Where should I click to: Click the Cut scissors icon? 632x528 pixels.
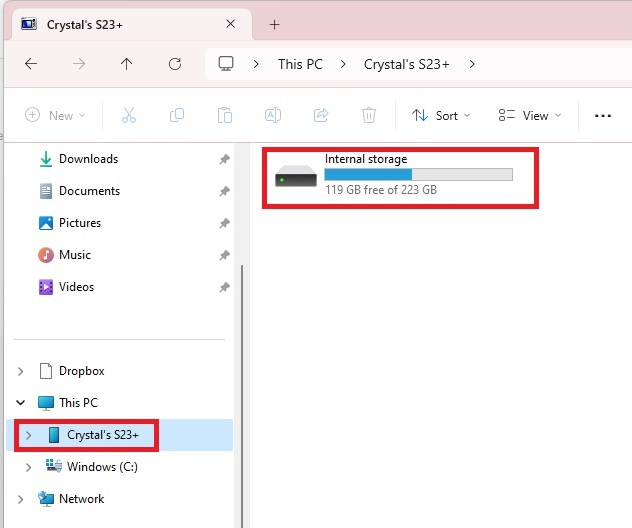(128, 115)
